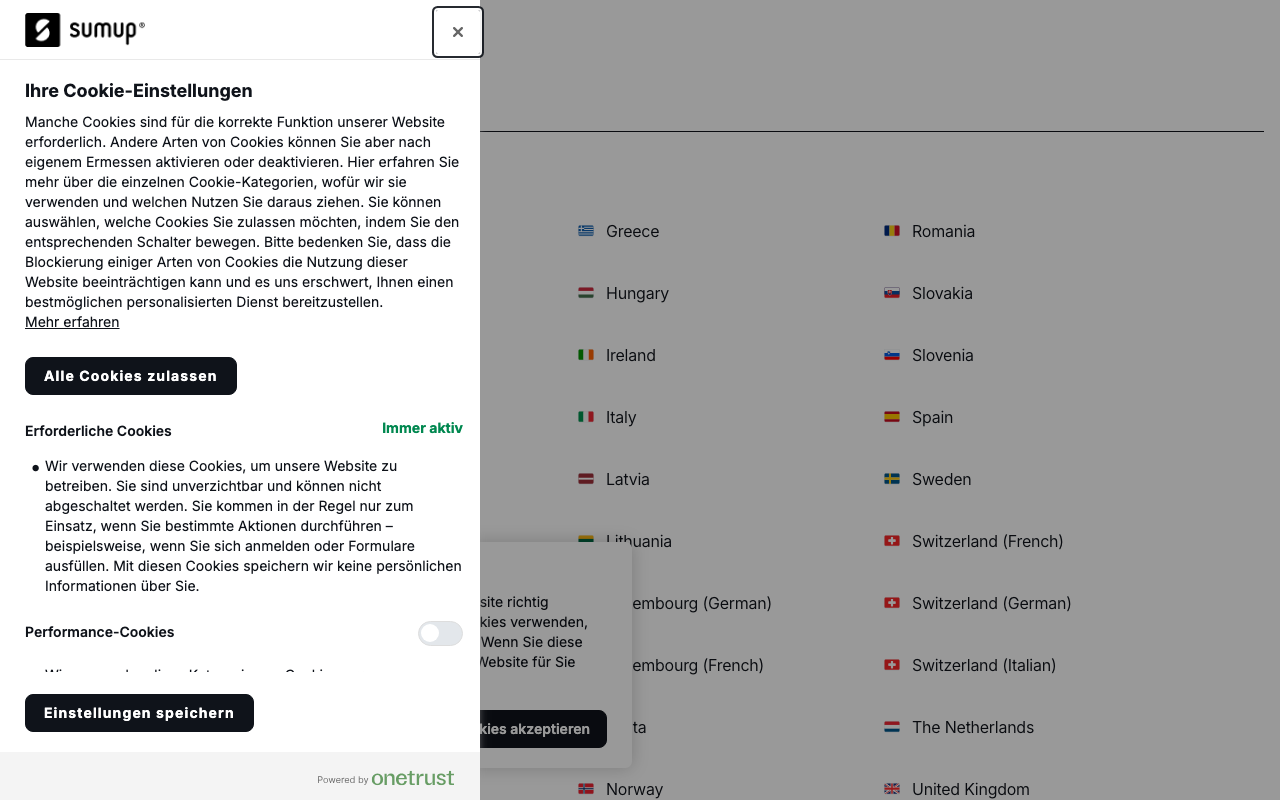
Task: Click the Romania flag icon
Action: 891,230
